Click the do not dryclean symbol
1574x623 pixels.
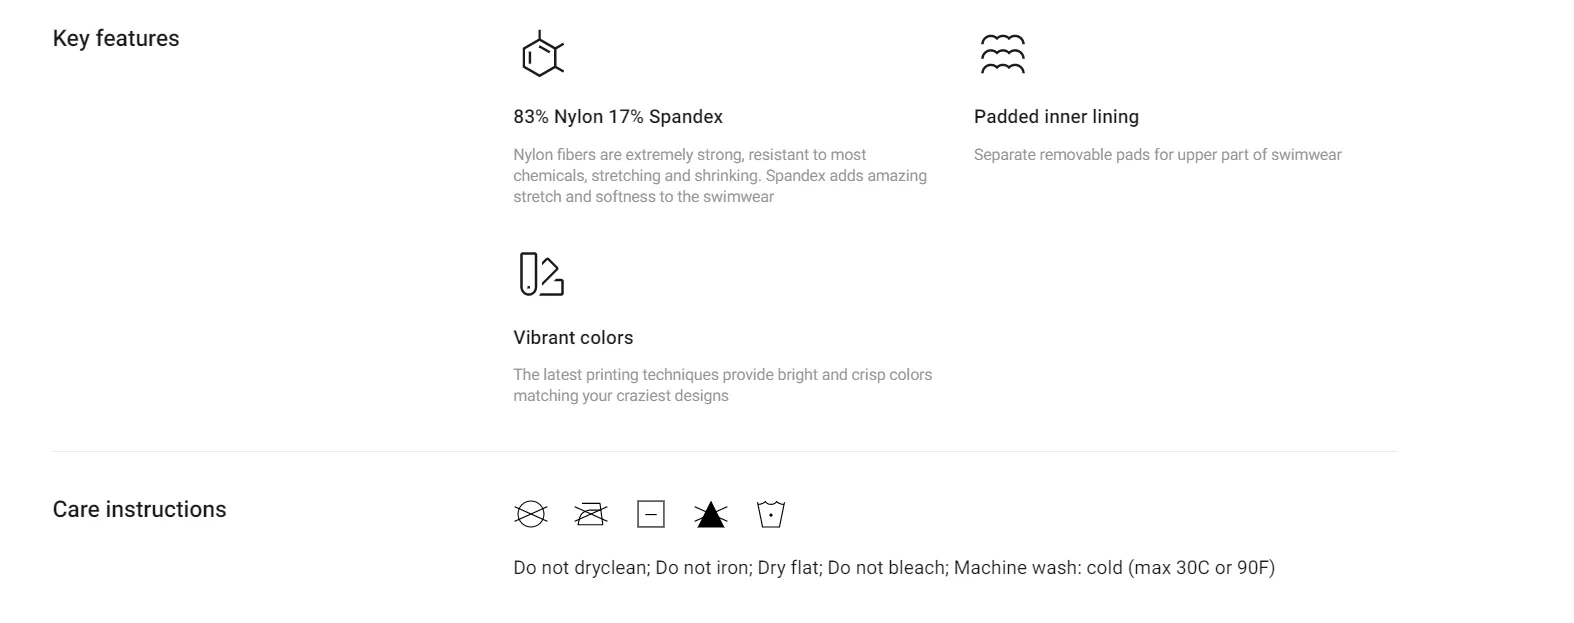(x=531, y=514)
